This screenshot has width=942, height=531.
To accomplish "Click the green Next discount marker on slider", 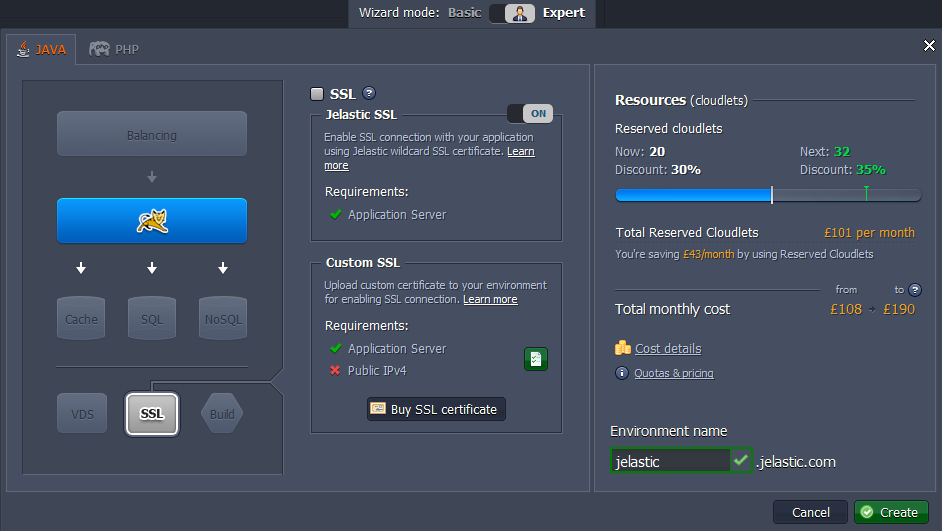I will 866,193.
